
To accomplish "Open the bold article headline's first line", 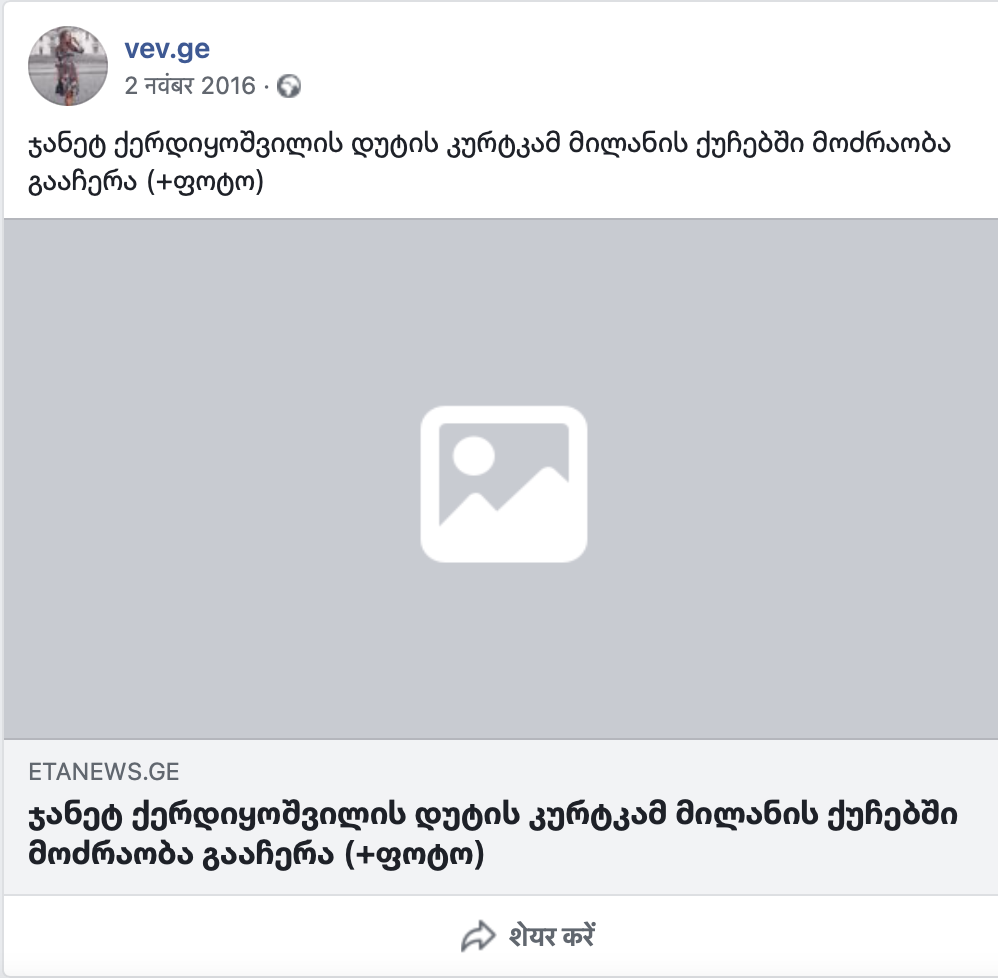I will click(x=493, y=816).
